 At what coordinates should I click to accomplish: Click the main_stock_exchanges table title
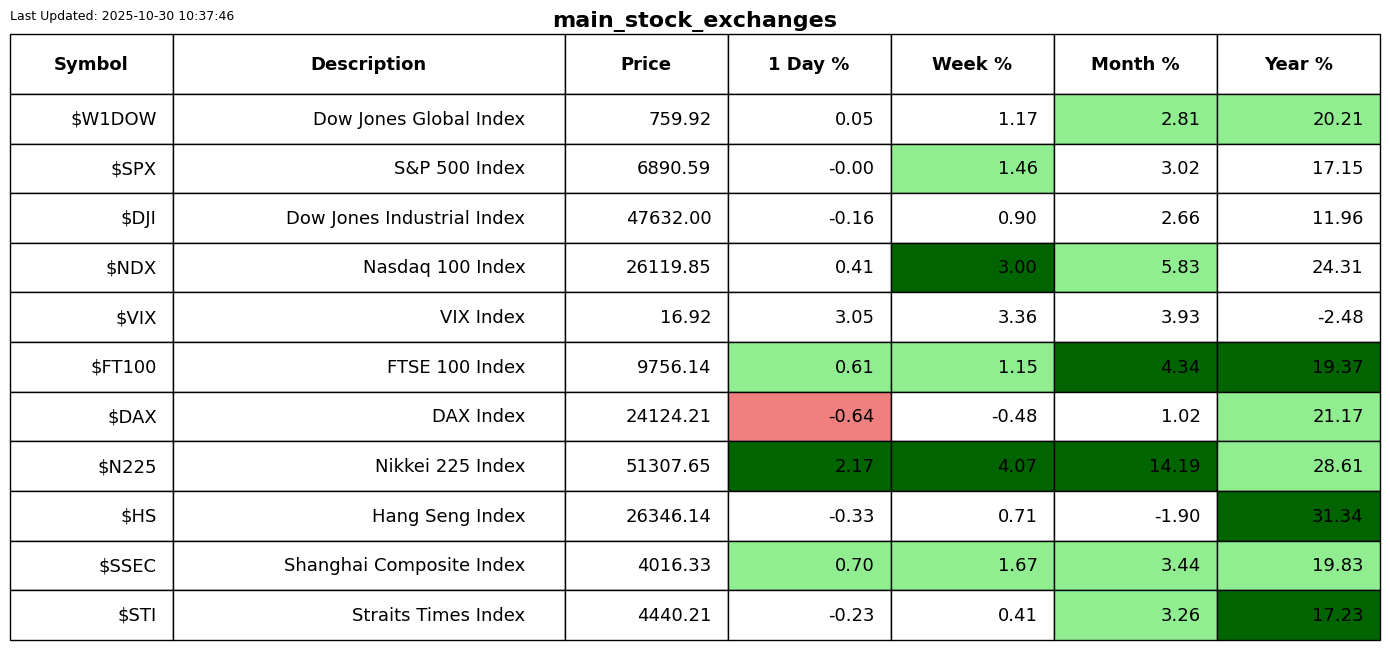point(694,20)
